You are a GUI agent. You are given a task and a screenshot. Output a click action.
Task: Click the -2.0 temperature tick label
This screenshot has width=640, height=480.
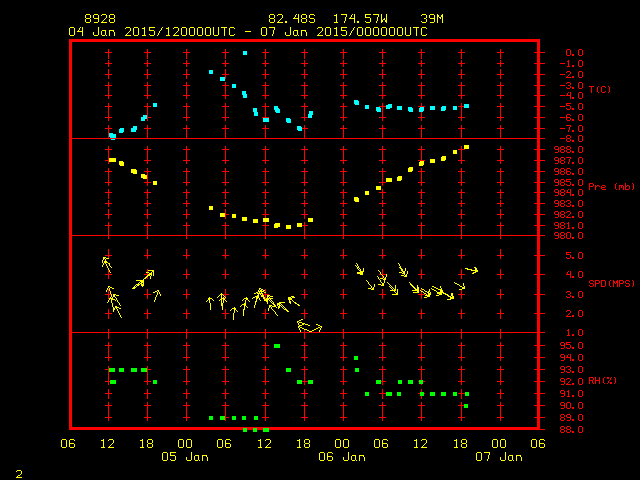[x=571, y=75]
